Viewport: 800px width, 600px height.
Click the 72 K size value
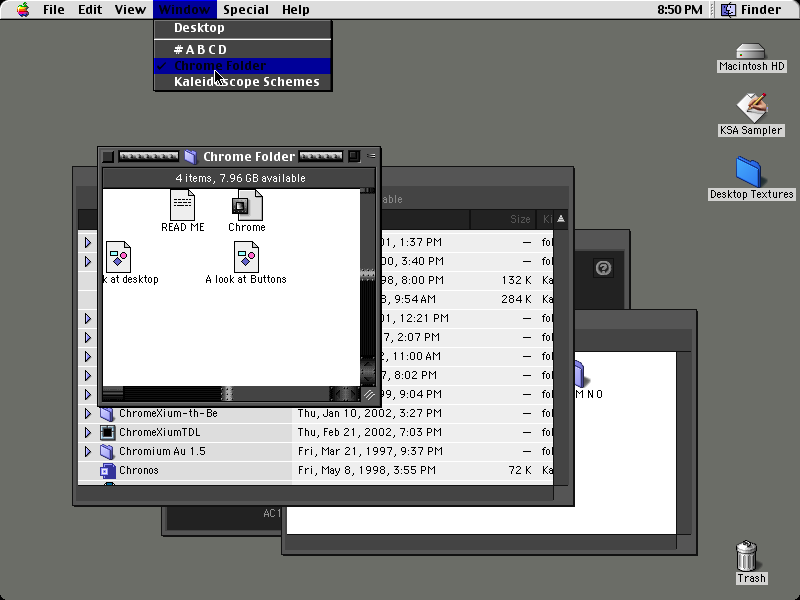tap(520, 470)
